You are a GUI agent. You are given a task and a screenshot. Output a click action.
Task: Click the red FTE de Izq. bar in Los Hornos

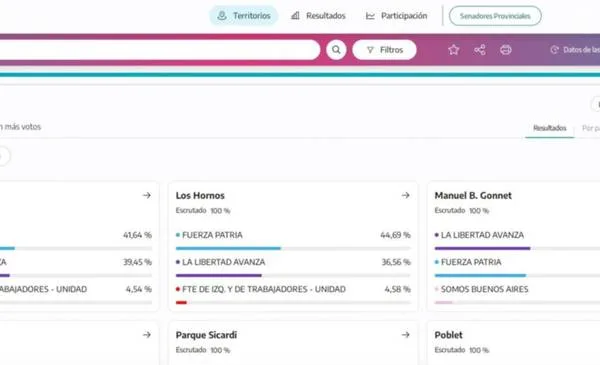pyautogui.click(x=181, y=303)
